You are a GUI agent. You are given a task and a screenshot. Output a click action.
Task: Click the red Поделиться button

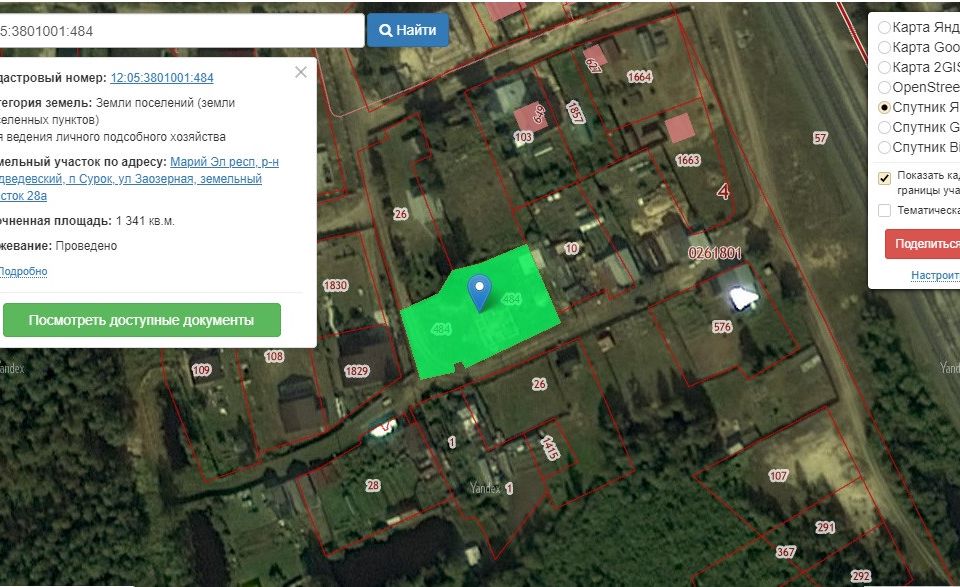(x=924, y=244)
